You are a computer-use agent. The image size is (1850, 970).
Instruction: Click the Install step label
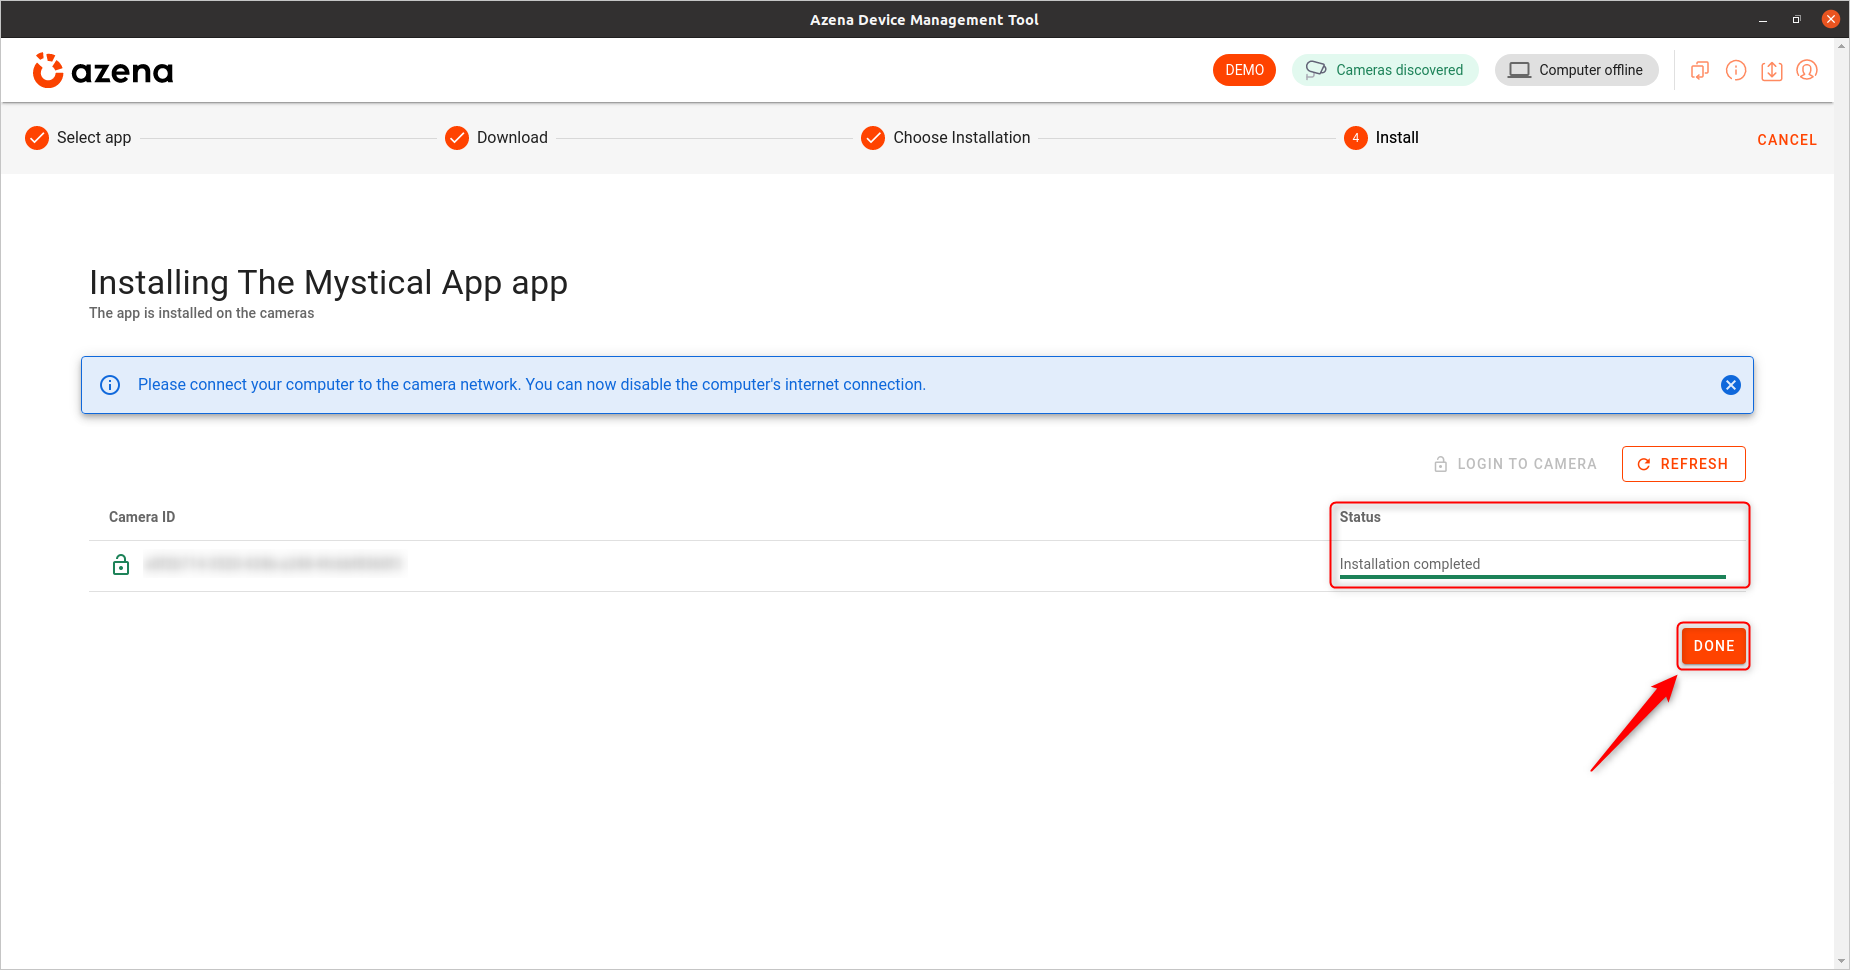(x=1397, y=138)
